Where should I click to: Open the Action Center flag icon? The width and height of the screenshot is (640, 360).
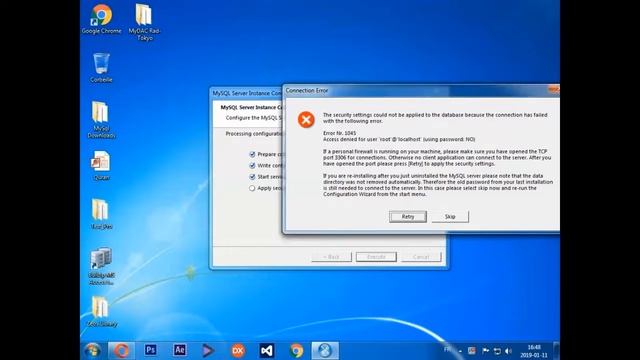click(485, 351)
